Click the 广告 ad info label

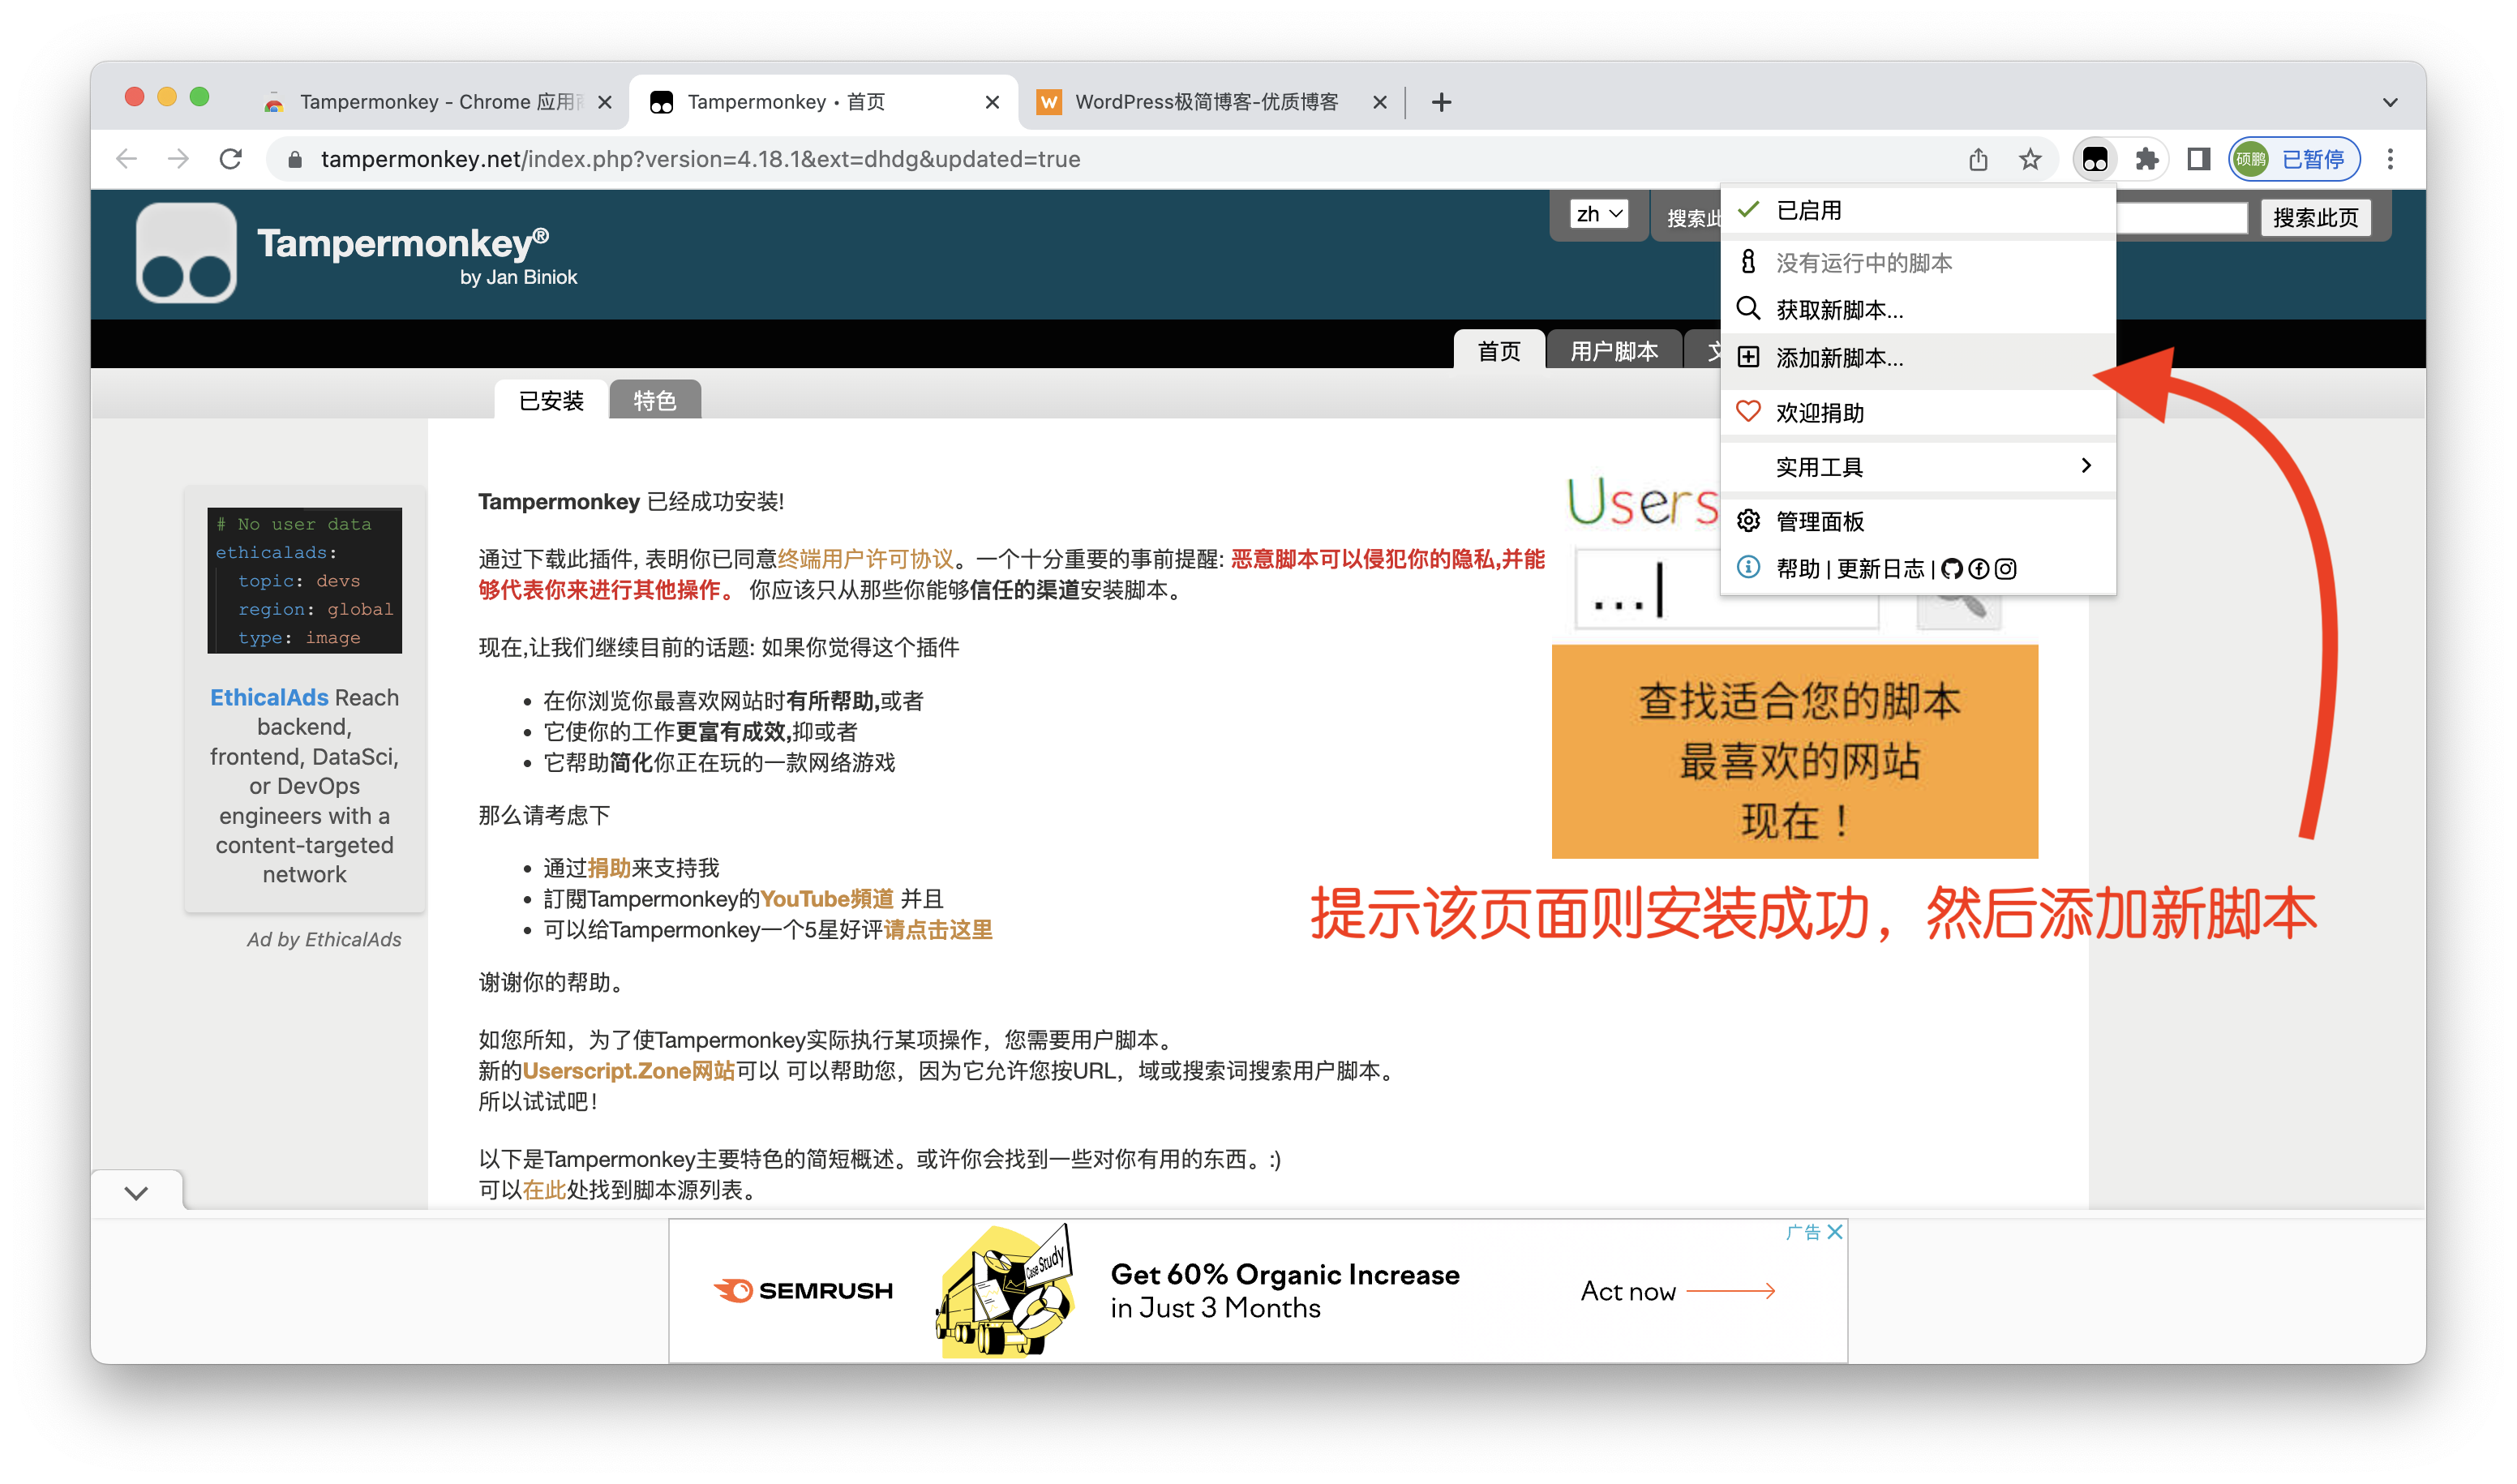[x=1803, y=1232]
